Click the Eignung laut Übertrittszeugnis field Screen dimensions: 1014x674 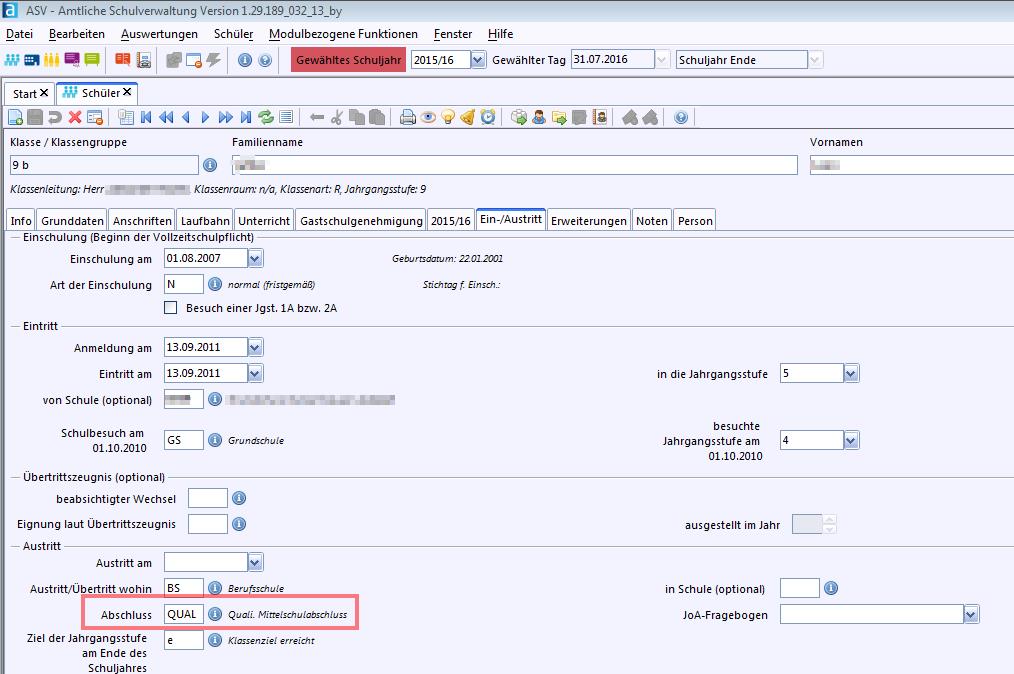point(208,524)
